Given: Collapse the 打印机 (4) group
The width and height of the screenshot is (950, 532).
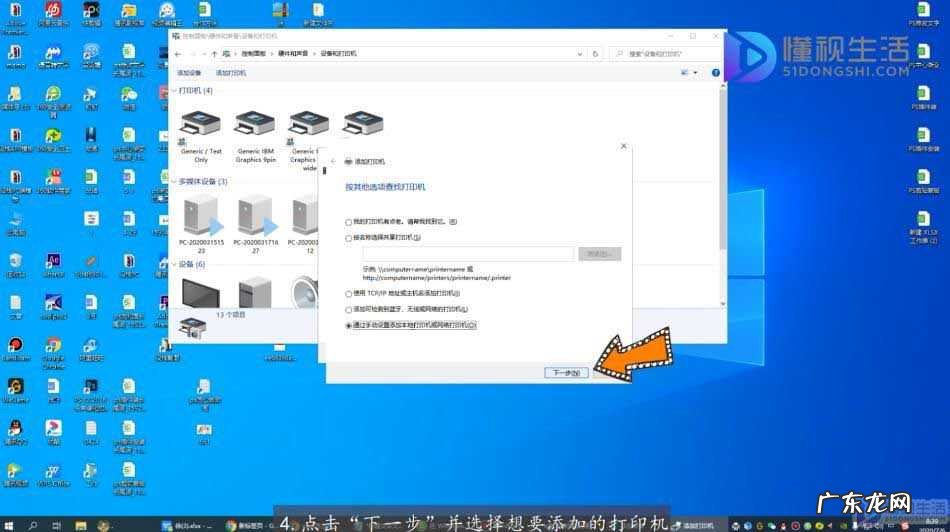Looking at the screenshot, I should pos(174,91).
